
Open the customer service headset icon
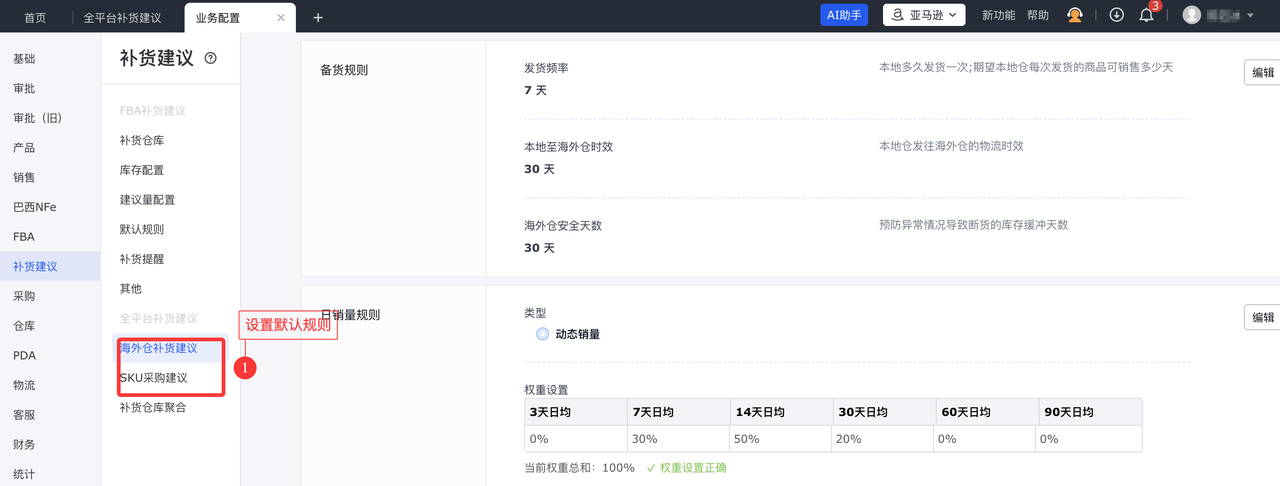tap(1075, 15)
